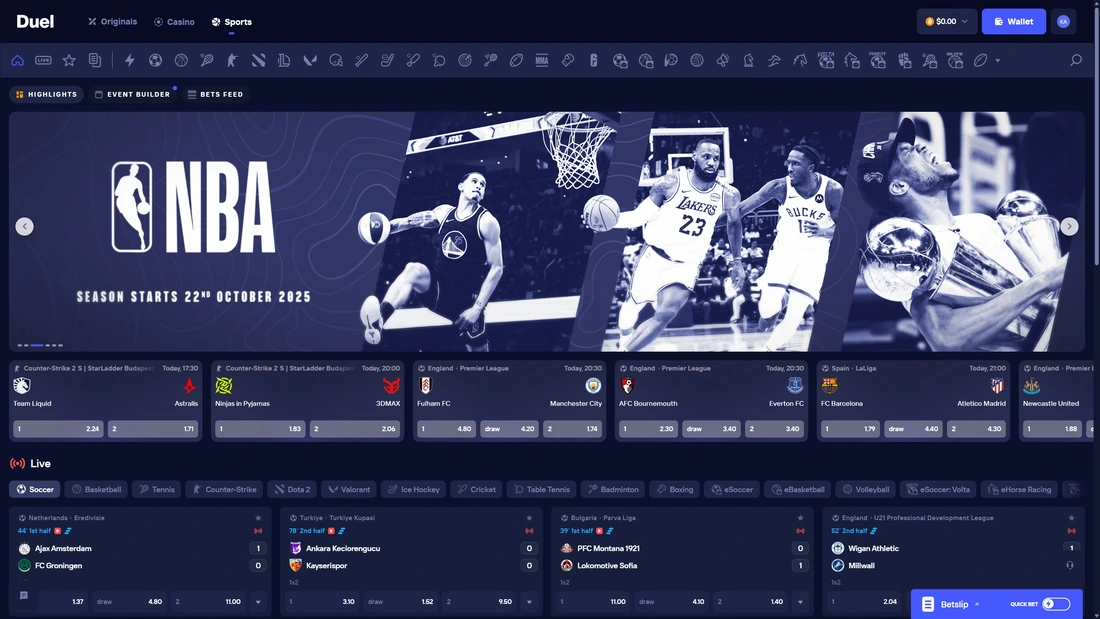
Task: Select the horse racing icon
Action: 800,60
